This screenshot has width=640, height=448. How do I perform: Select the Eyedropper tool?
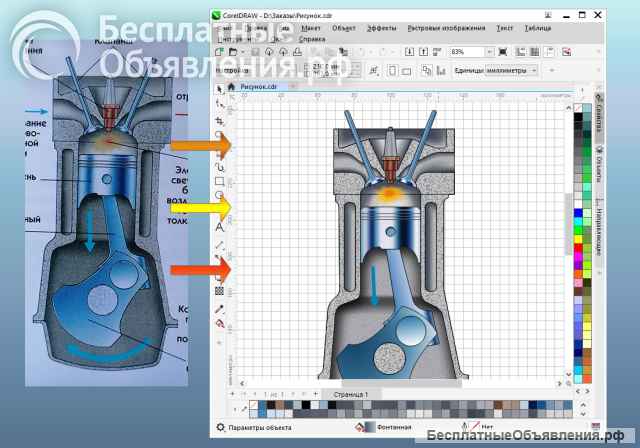[220, 309]
